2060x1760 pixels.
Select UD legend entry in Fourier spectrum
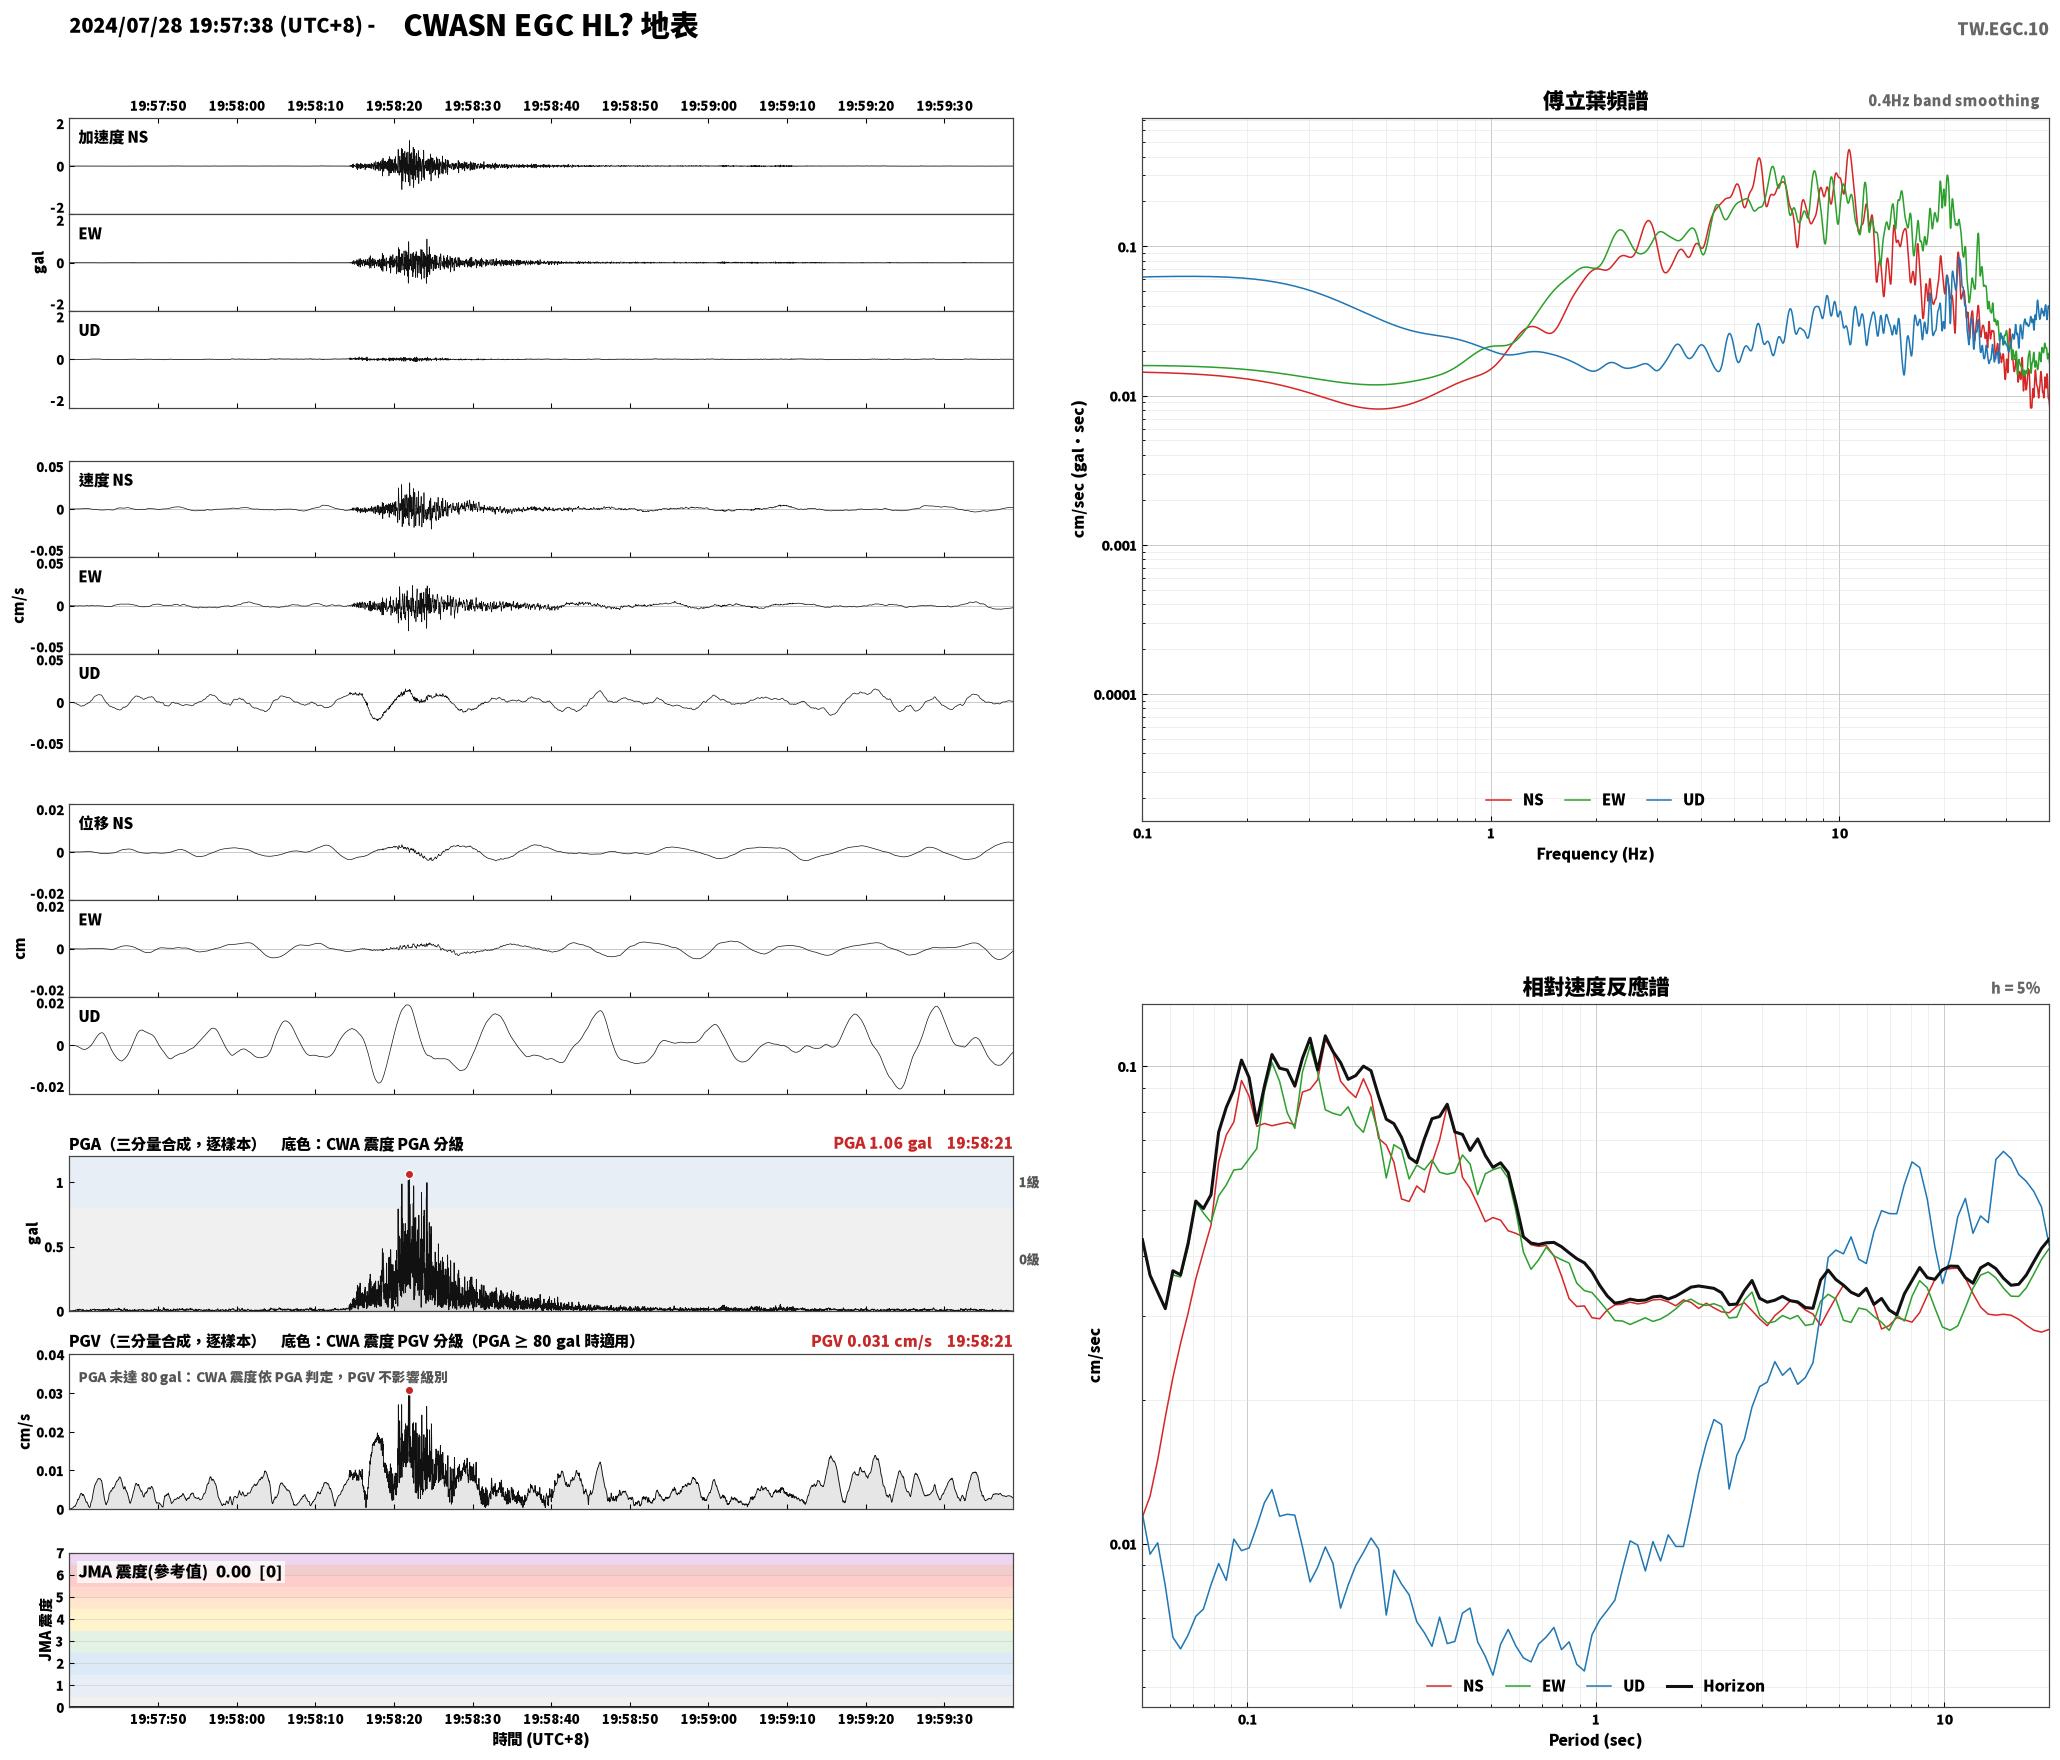(1675, 799)
